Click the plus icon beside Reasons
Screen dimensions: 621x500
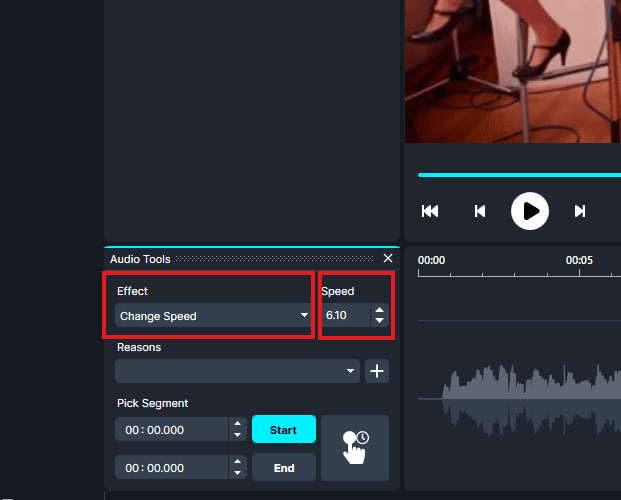click(x=377, y=371)
